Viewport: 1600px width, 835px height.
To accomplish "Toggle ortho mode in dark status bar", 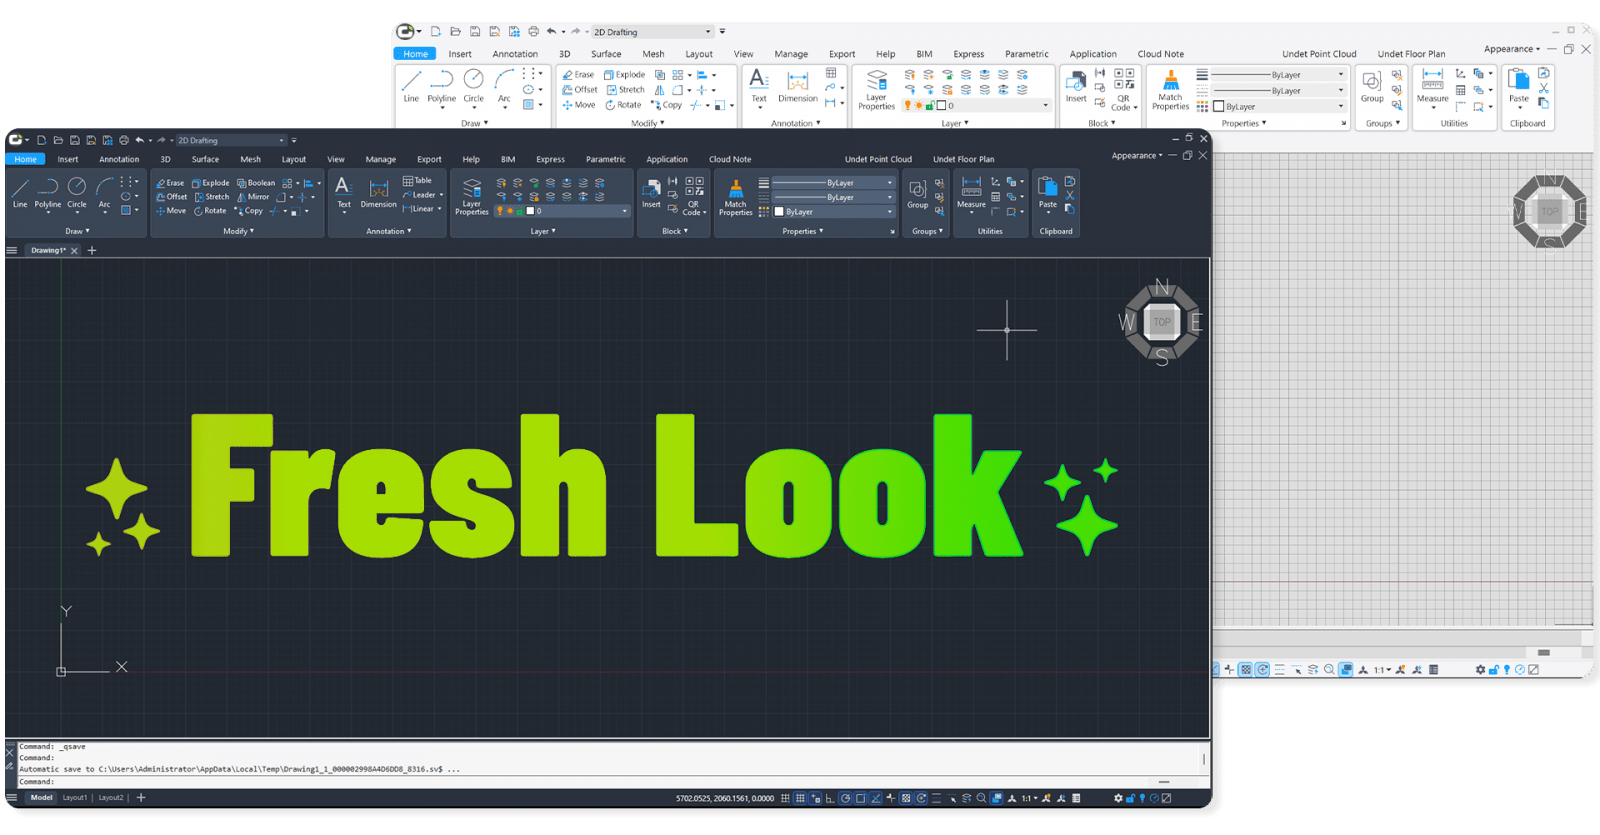I will pyautogui.click(x=830, y=798).
